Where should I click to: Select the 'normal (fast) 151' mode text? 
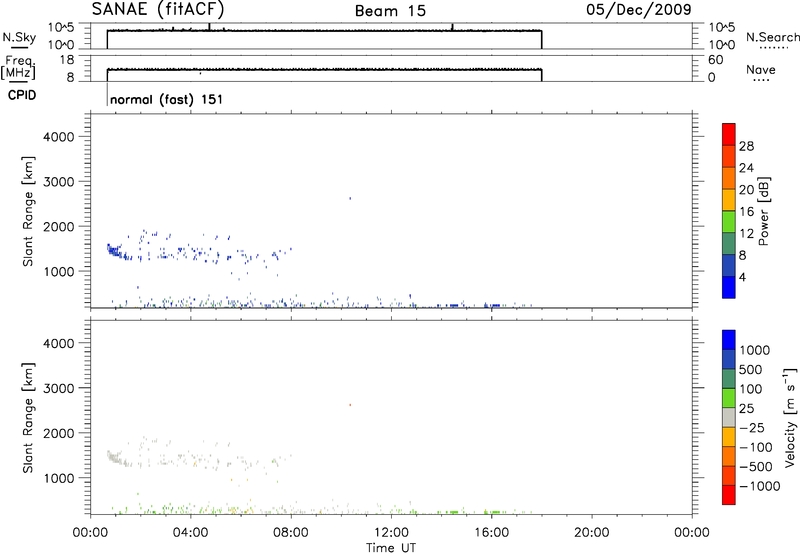(x=166, y=99)
